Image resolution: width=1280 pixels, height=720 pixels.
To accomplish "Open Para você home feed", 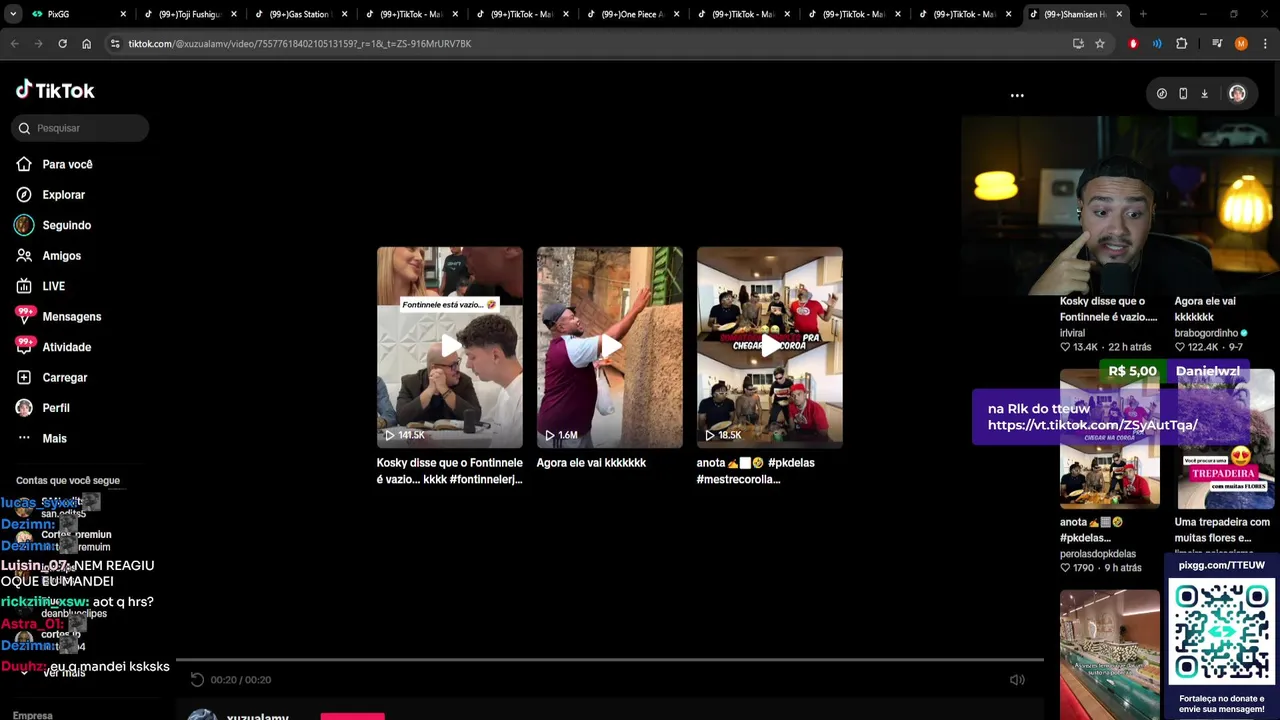I will pos(67,164).
